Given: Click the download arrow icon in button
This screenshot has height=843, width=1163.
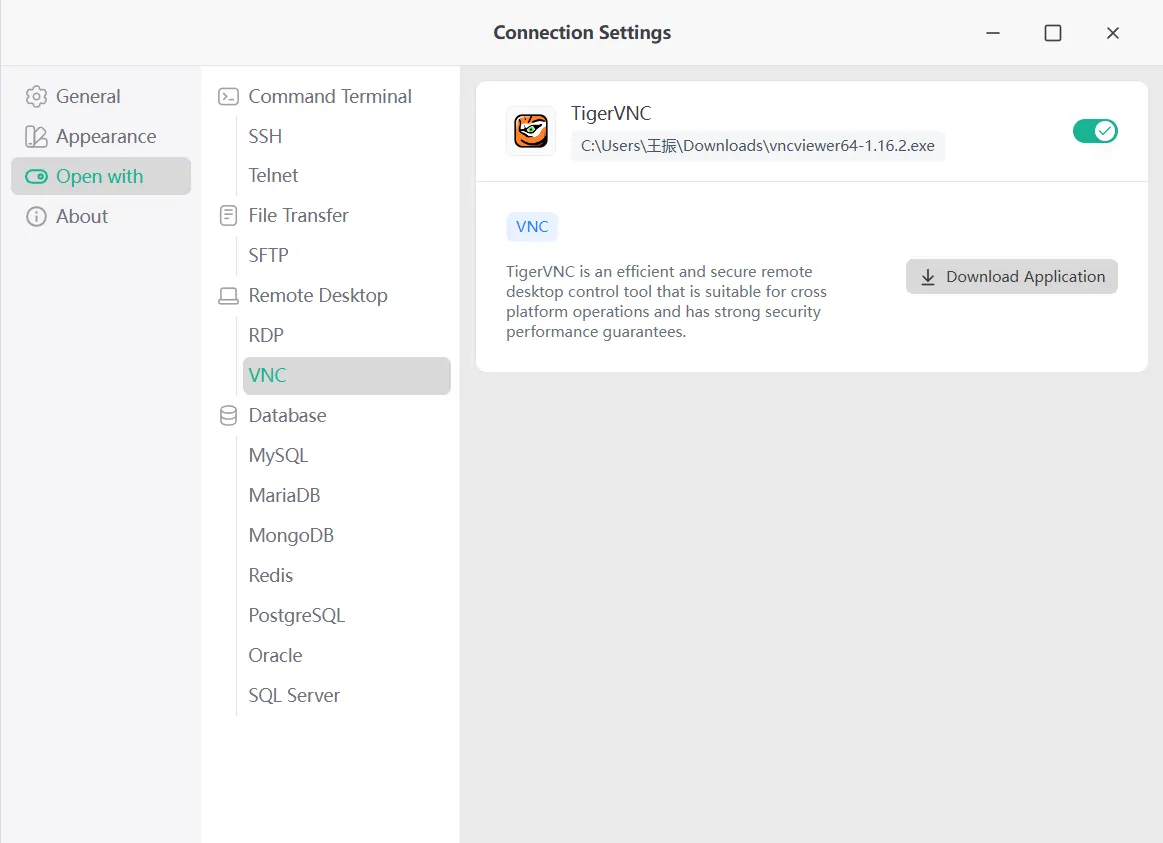Looking at the screenshot, I should 928,277.
